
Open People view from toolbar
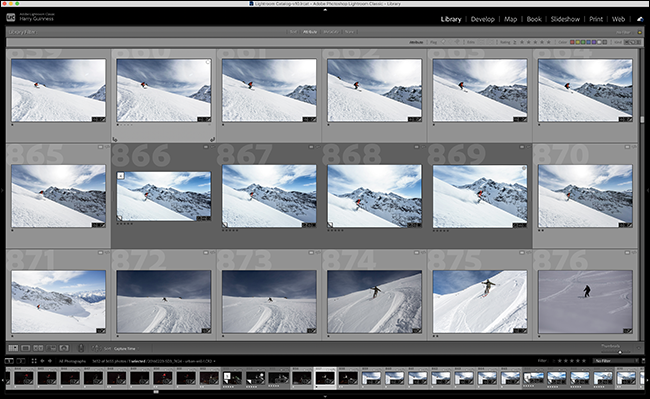click(64, 348)
